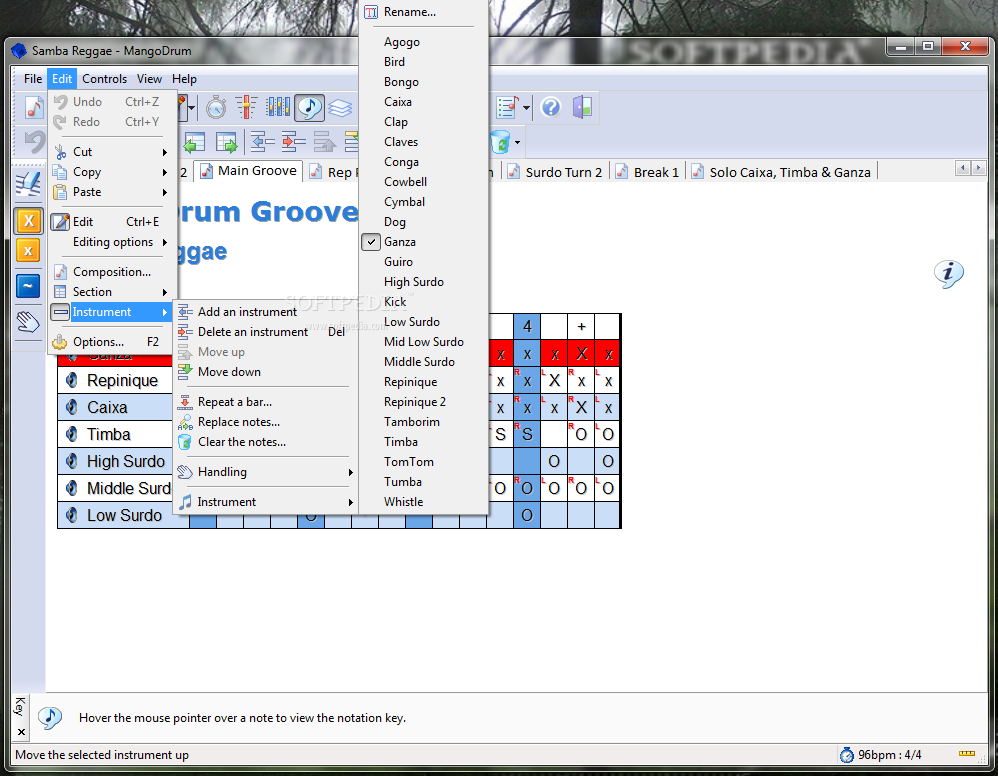Select the large X accent note button
This screenshot has width=998, height=776.
[x=28, y=221]
